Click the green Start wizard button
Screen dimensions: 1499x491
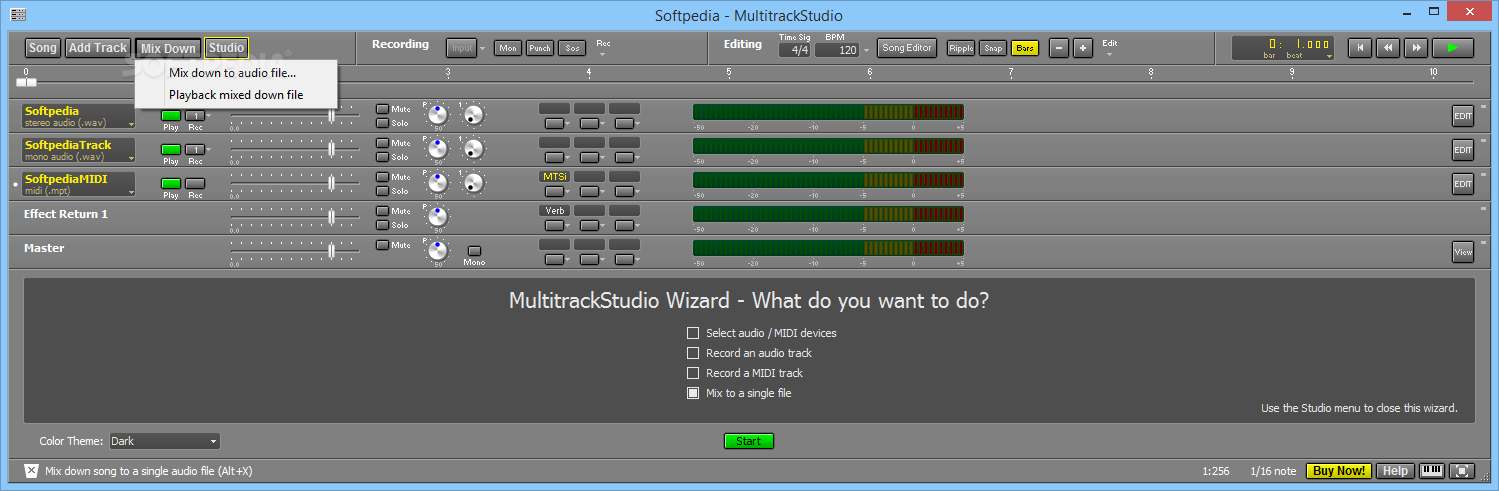[749, 441]
